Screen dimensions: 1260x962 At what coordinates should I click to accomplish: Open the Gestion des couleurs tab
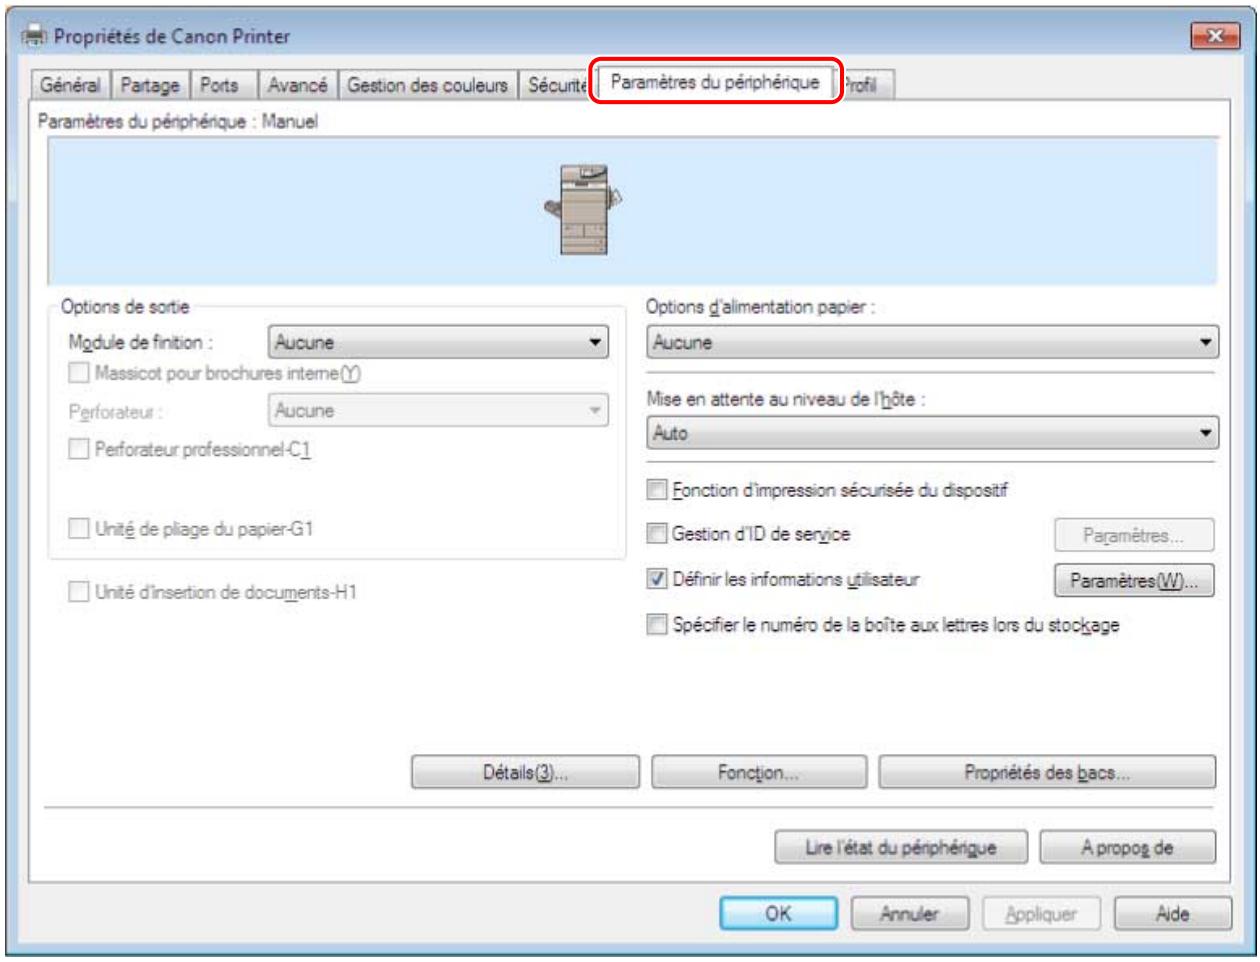(427, 86)
